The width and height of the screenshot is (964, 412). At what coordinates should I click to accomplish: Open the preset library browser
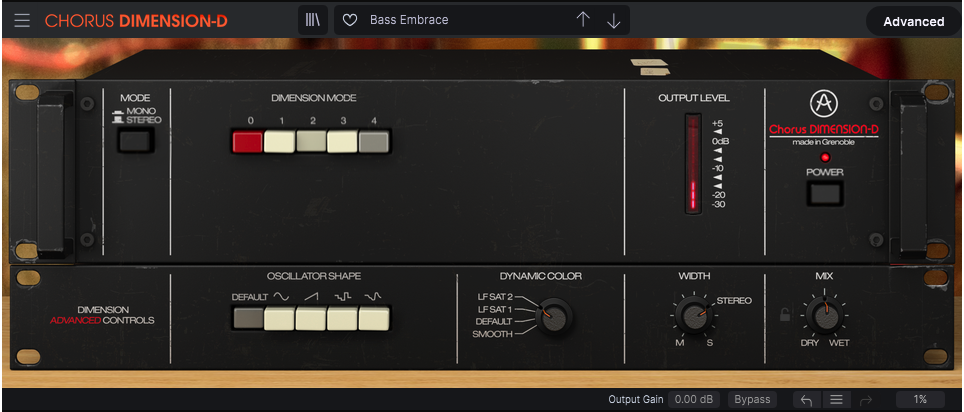tap(313, 20)
